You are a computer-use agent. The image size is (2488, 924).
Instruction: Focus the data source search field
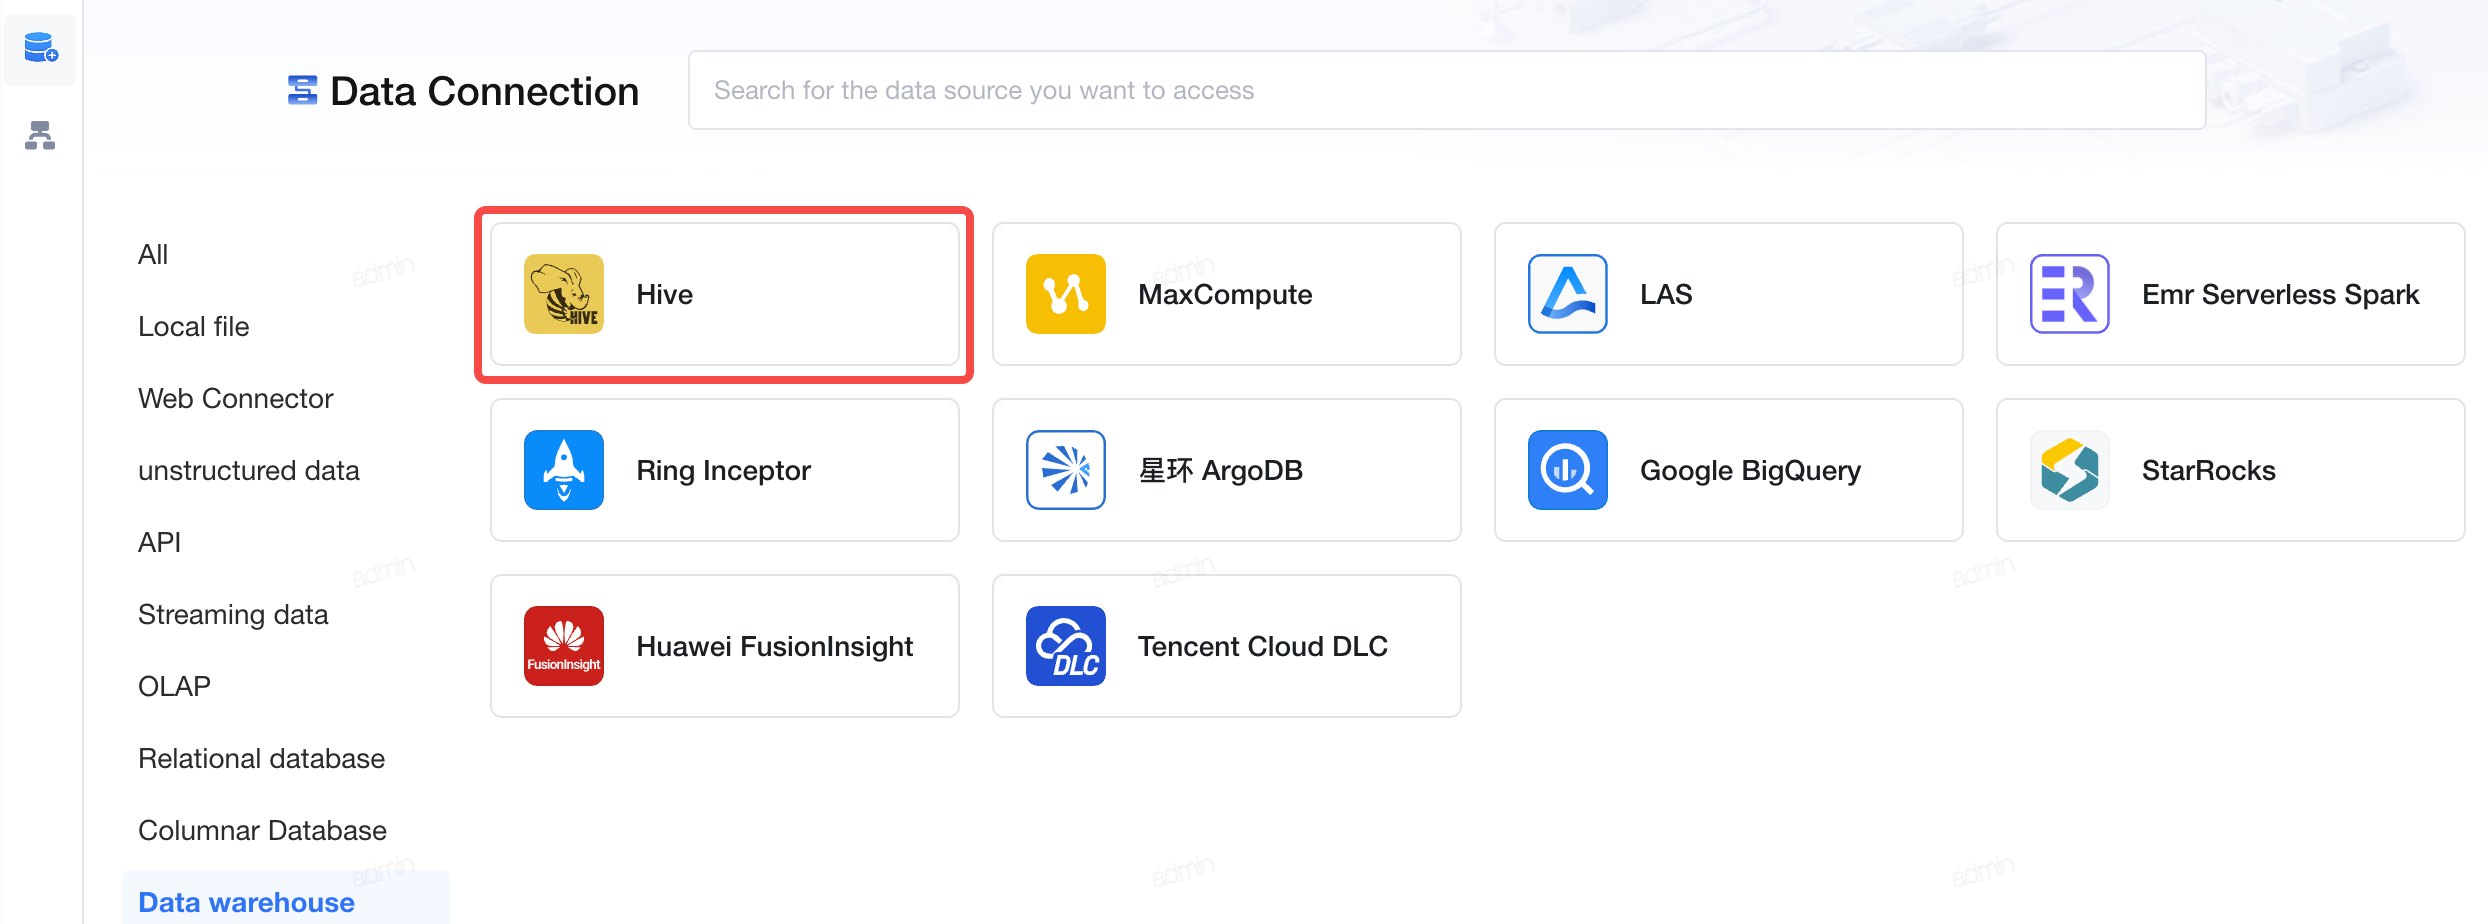1447,90
